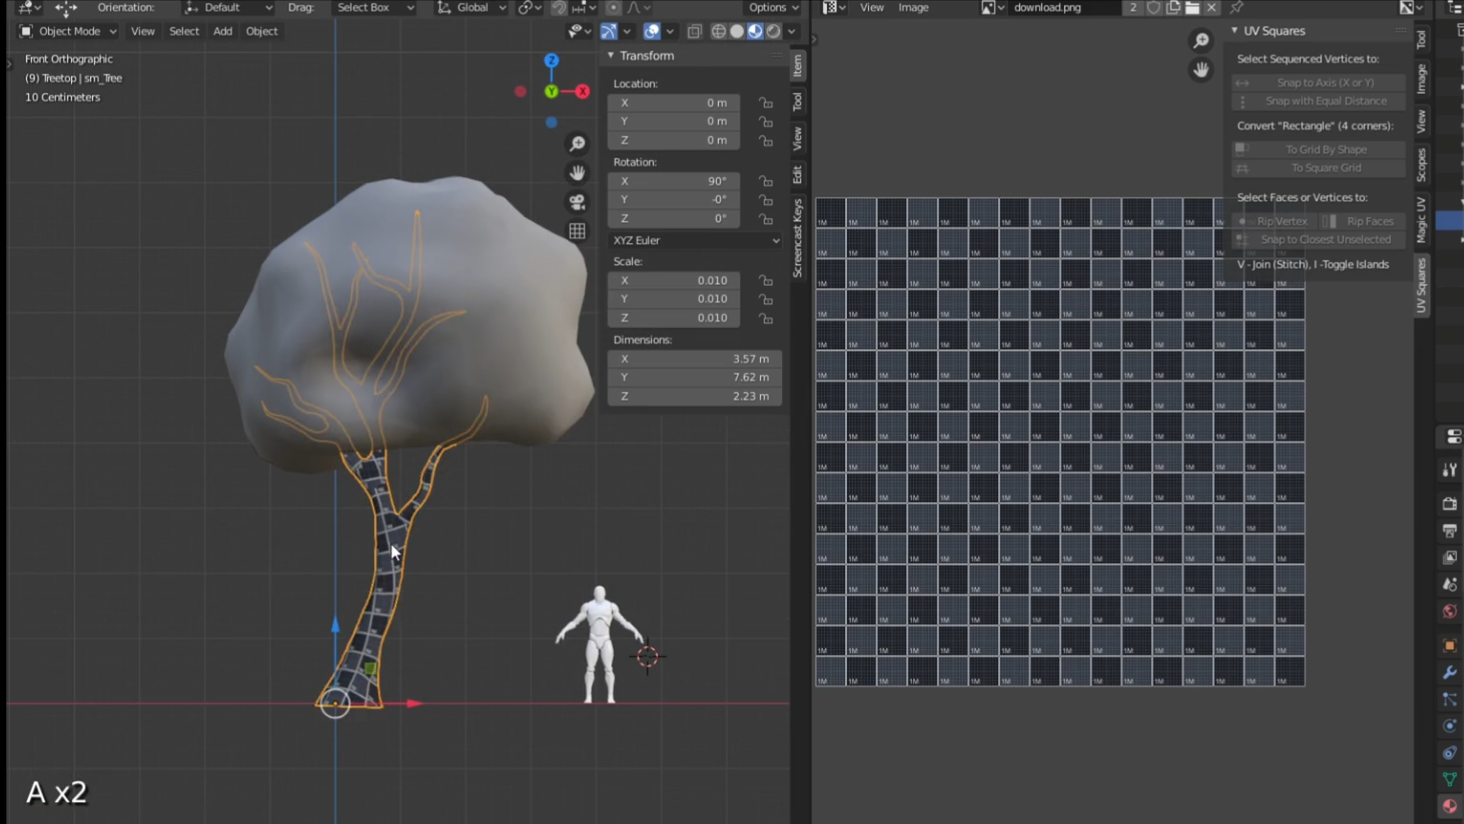
Task: Click the blue Z axis gizmo ball
Action: pyautogui.click(x=551, y=61)
